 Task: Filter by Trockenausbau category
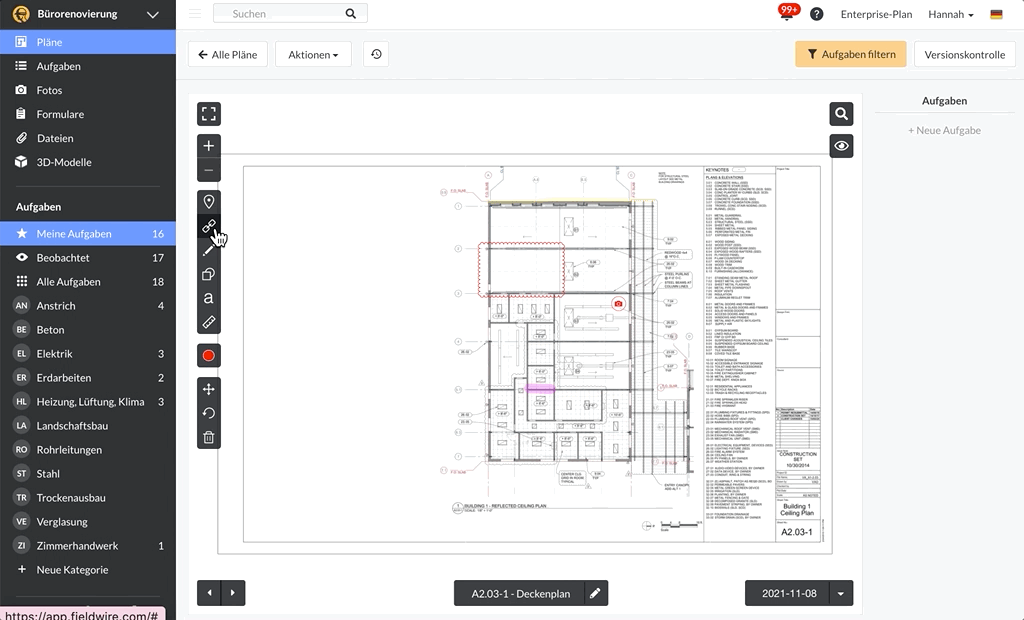[88, 498]
